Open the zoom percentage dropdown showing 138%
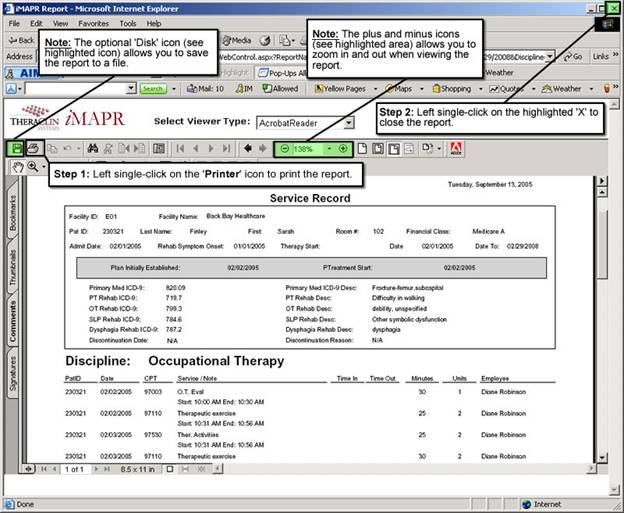Viewport: 624px width, 513px height. [328, 148]
